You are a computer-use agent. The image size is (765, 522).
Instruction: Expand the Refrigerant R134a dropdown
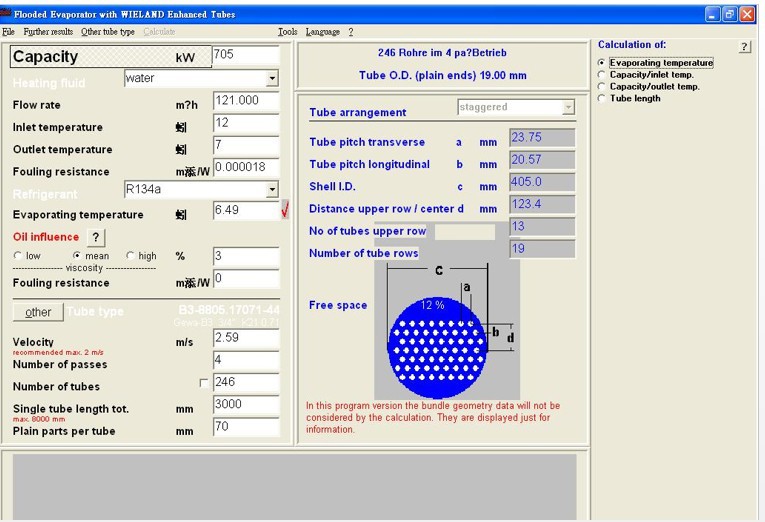tap(272, 189)
